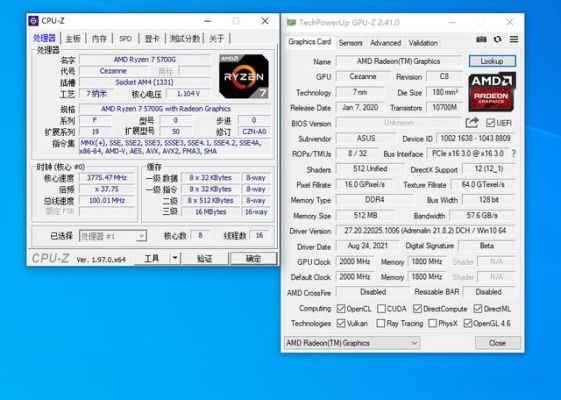Click the 工具 button in CPU-Z
561x400 pixels.
pyautogui.click(x=152, y=258)
